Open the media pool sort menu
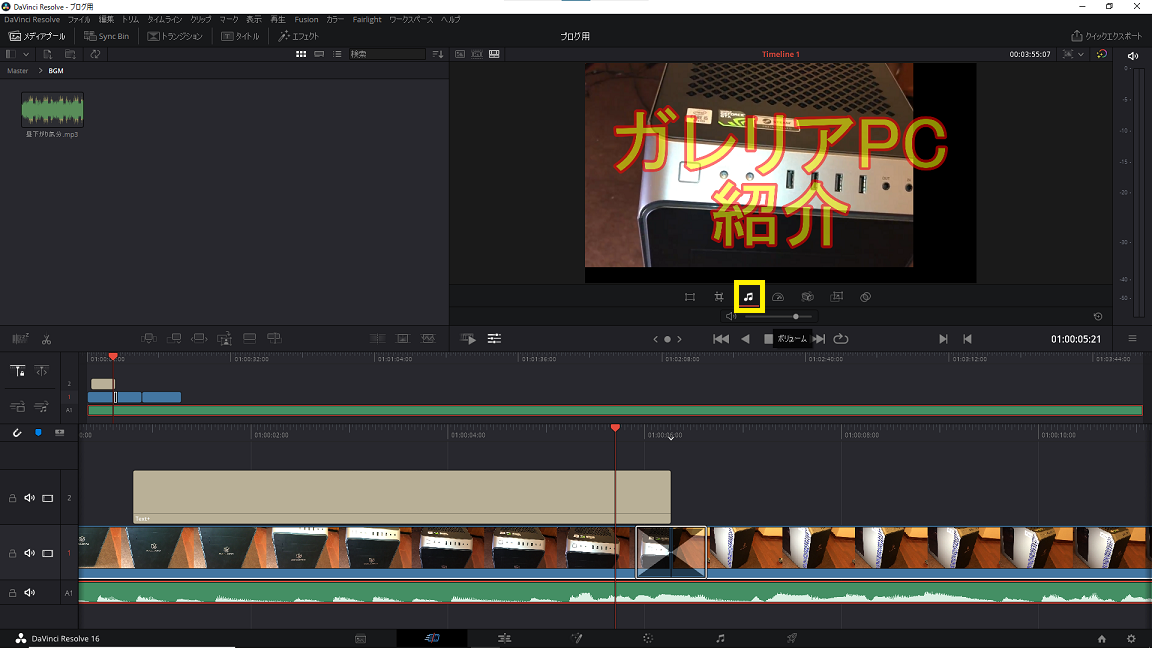Viewport: 1152px width, 648px height. click(x=438, y=54)
